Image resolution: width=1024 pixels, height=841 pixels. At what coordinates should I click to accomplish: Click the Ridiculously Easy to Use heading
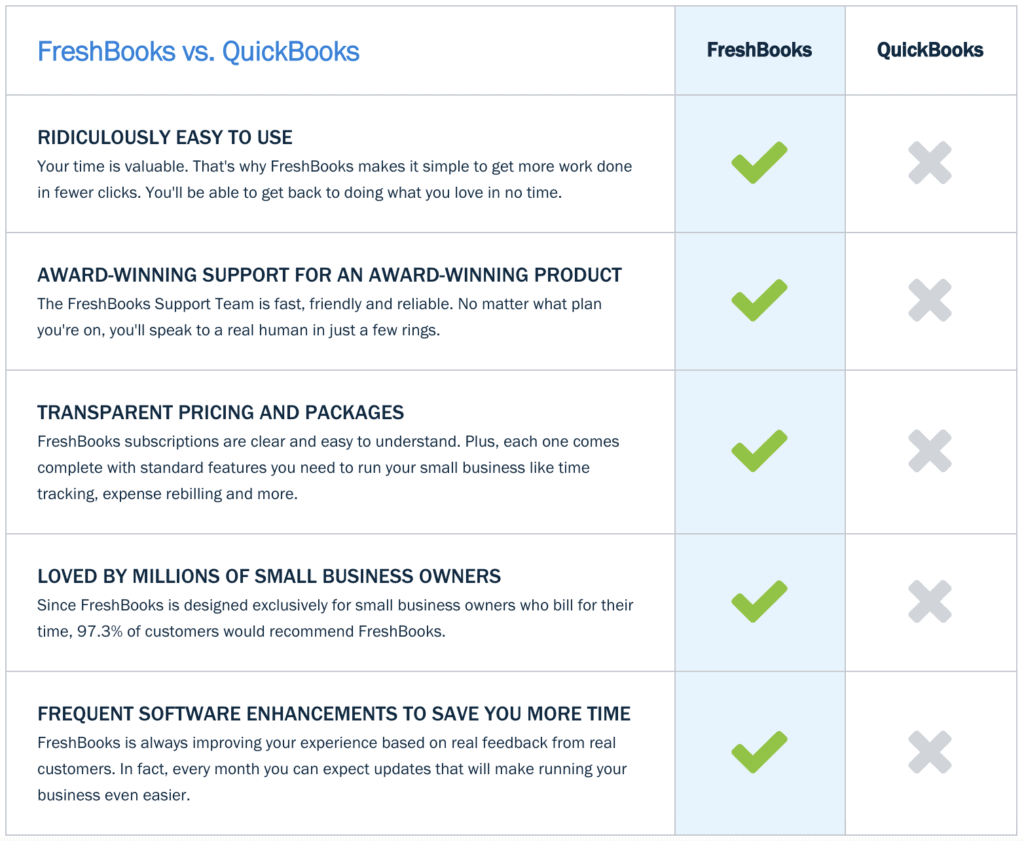(x=165, y=137)
